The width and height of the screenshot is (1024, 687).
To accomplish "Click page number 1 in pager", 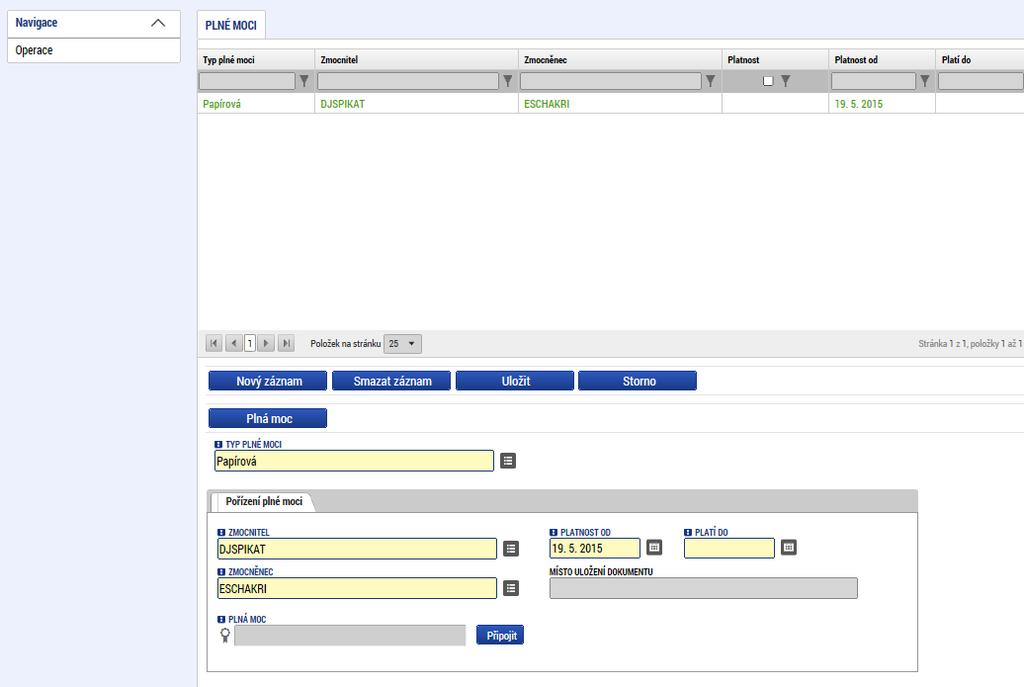I will point(250,344).
